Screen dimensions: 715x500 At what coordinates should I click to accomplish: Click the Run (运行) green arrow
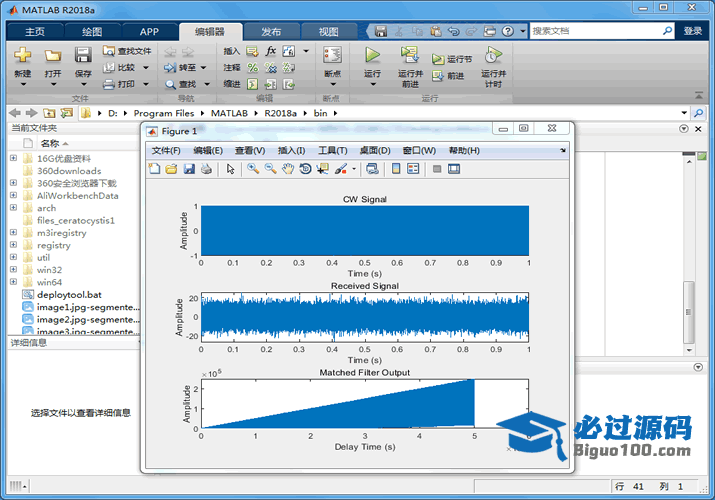pos(373,55)
